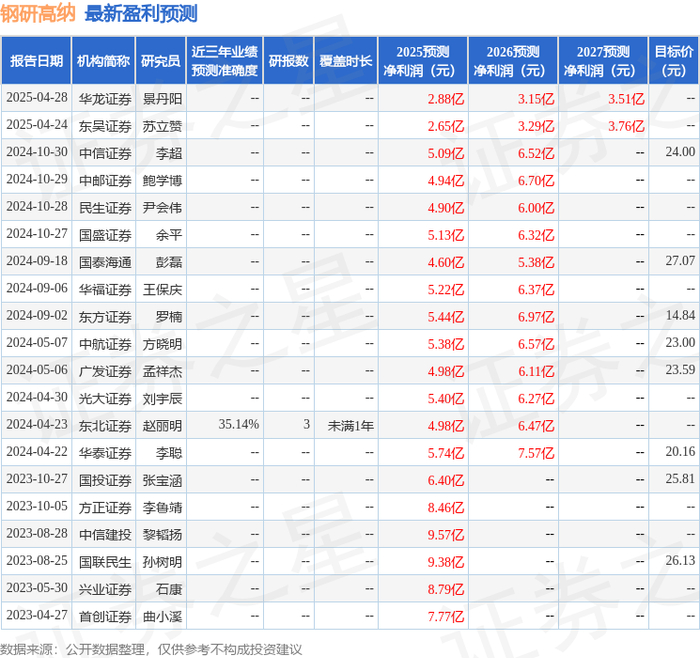Click analyst name 王保庆
Image resolution: width=700 pixels, height=658 pixels.
point(162,289)
